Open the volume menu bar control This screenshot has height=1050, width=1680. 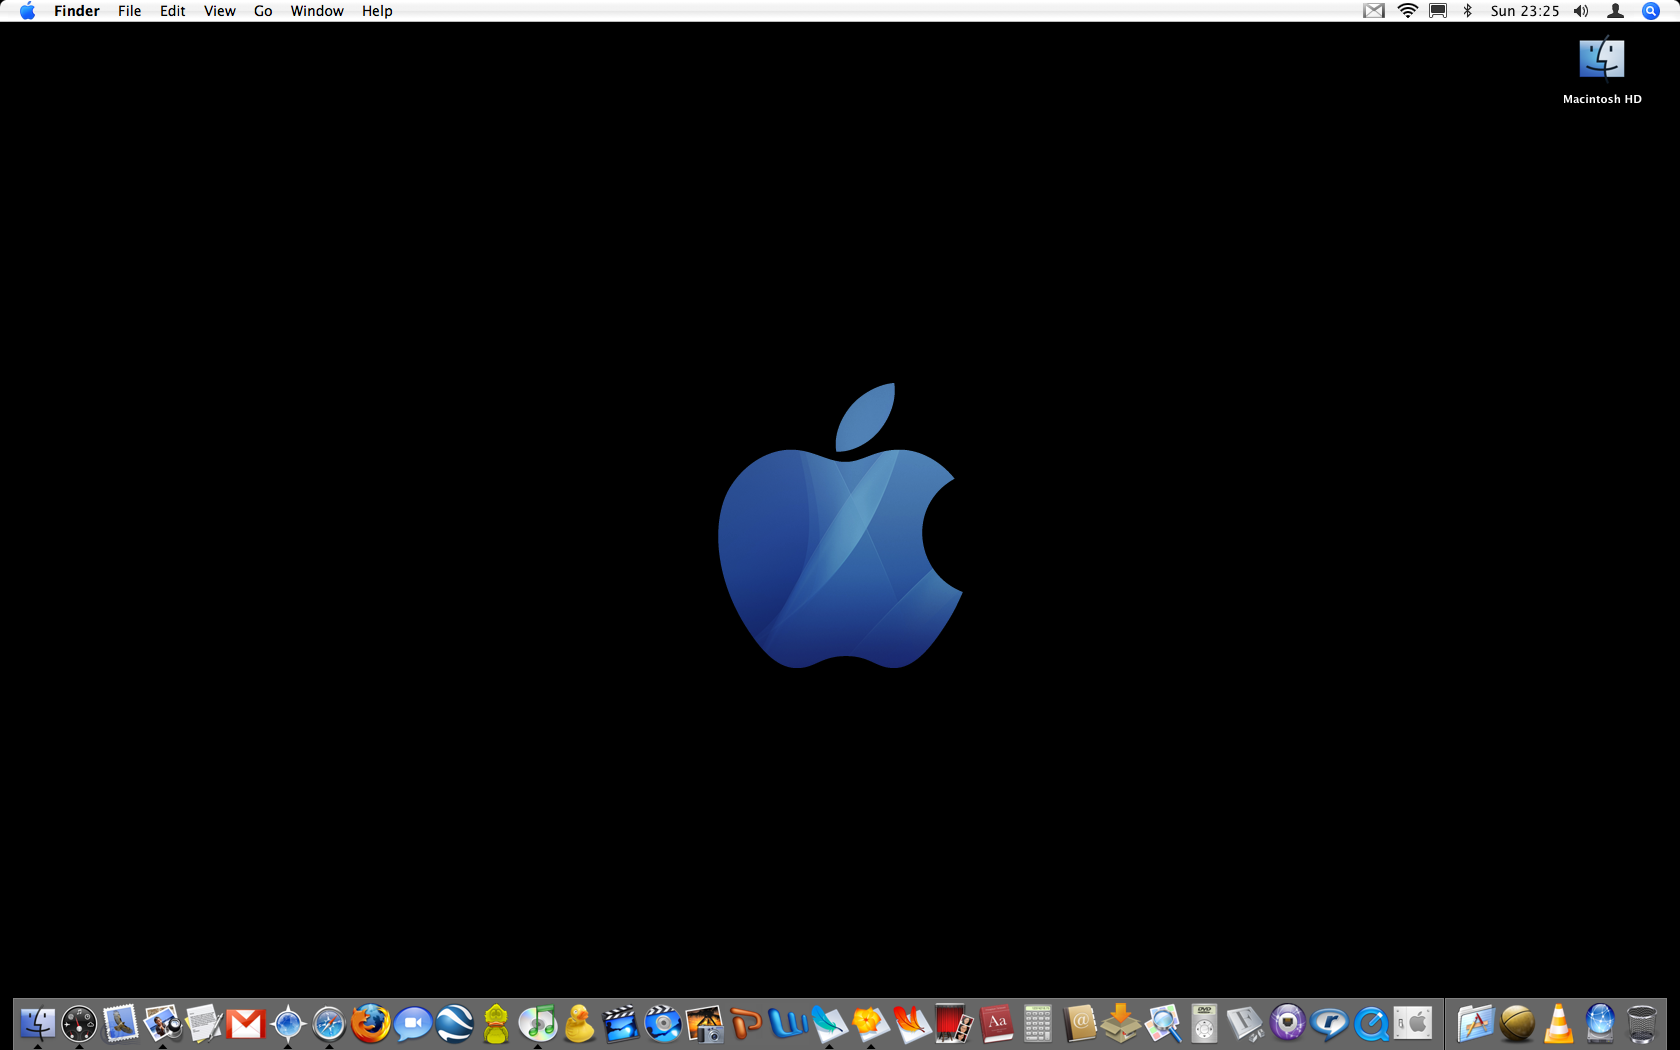(1581, 11)
